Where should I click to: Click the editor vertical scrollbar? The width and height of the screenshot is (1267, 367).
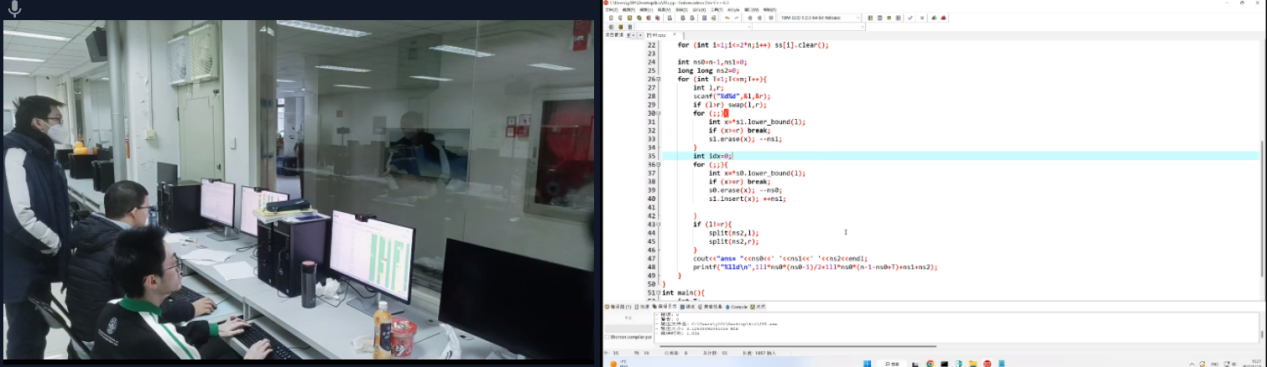pyautogui.click(x=1262, y=170)
